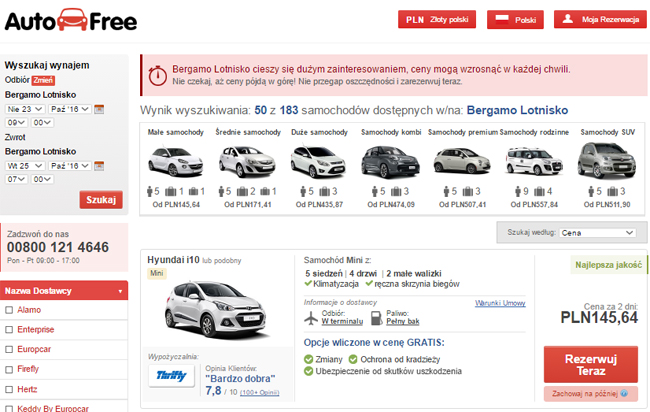The height and width of the screenshot is (412, 650).
Task: Check the Firefly supplier checkbox
Action: [x=9, y=369]
